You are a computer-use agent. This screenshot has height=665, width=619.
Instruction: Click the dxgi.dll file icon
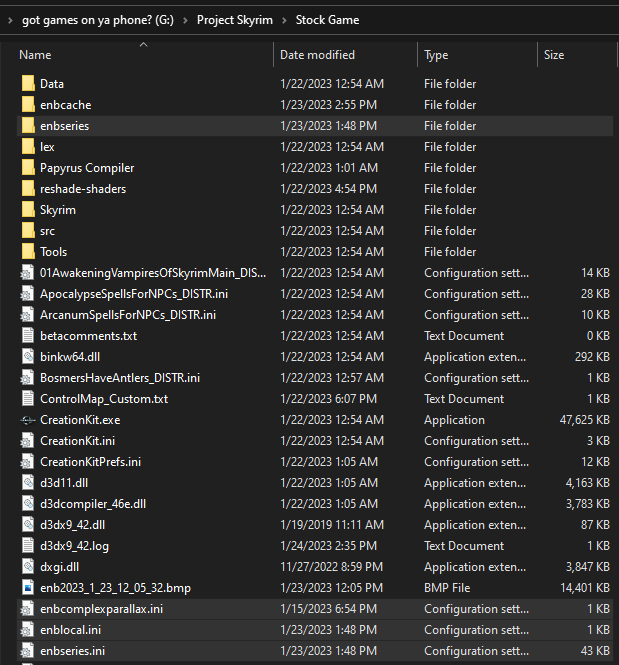(x=28, y=567)
